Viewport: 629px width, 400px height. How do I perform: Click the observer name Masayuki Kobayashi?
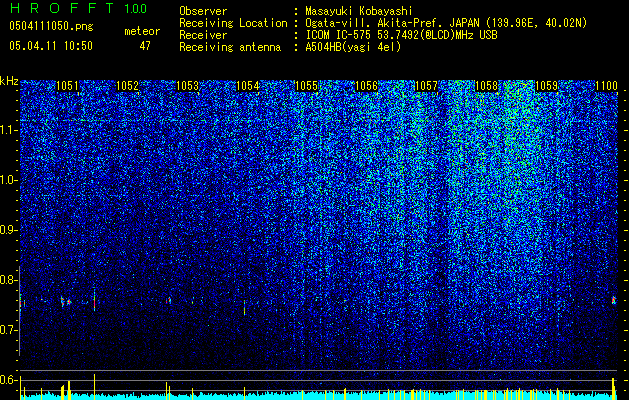tap(359, 11)
